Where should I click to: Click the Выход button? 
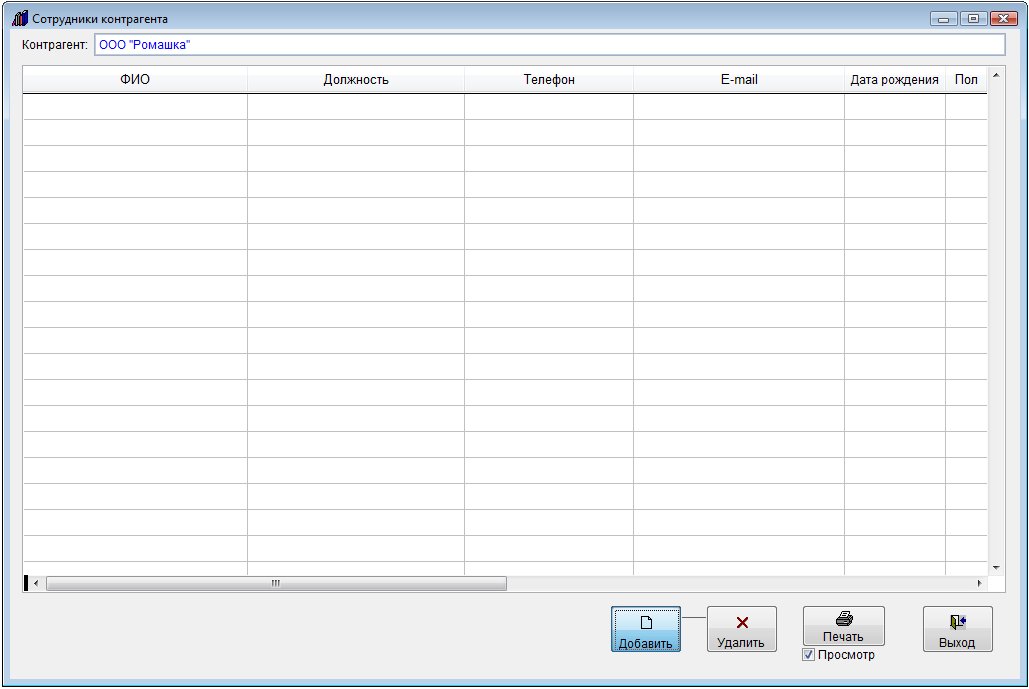point(957,629)
